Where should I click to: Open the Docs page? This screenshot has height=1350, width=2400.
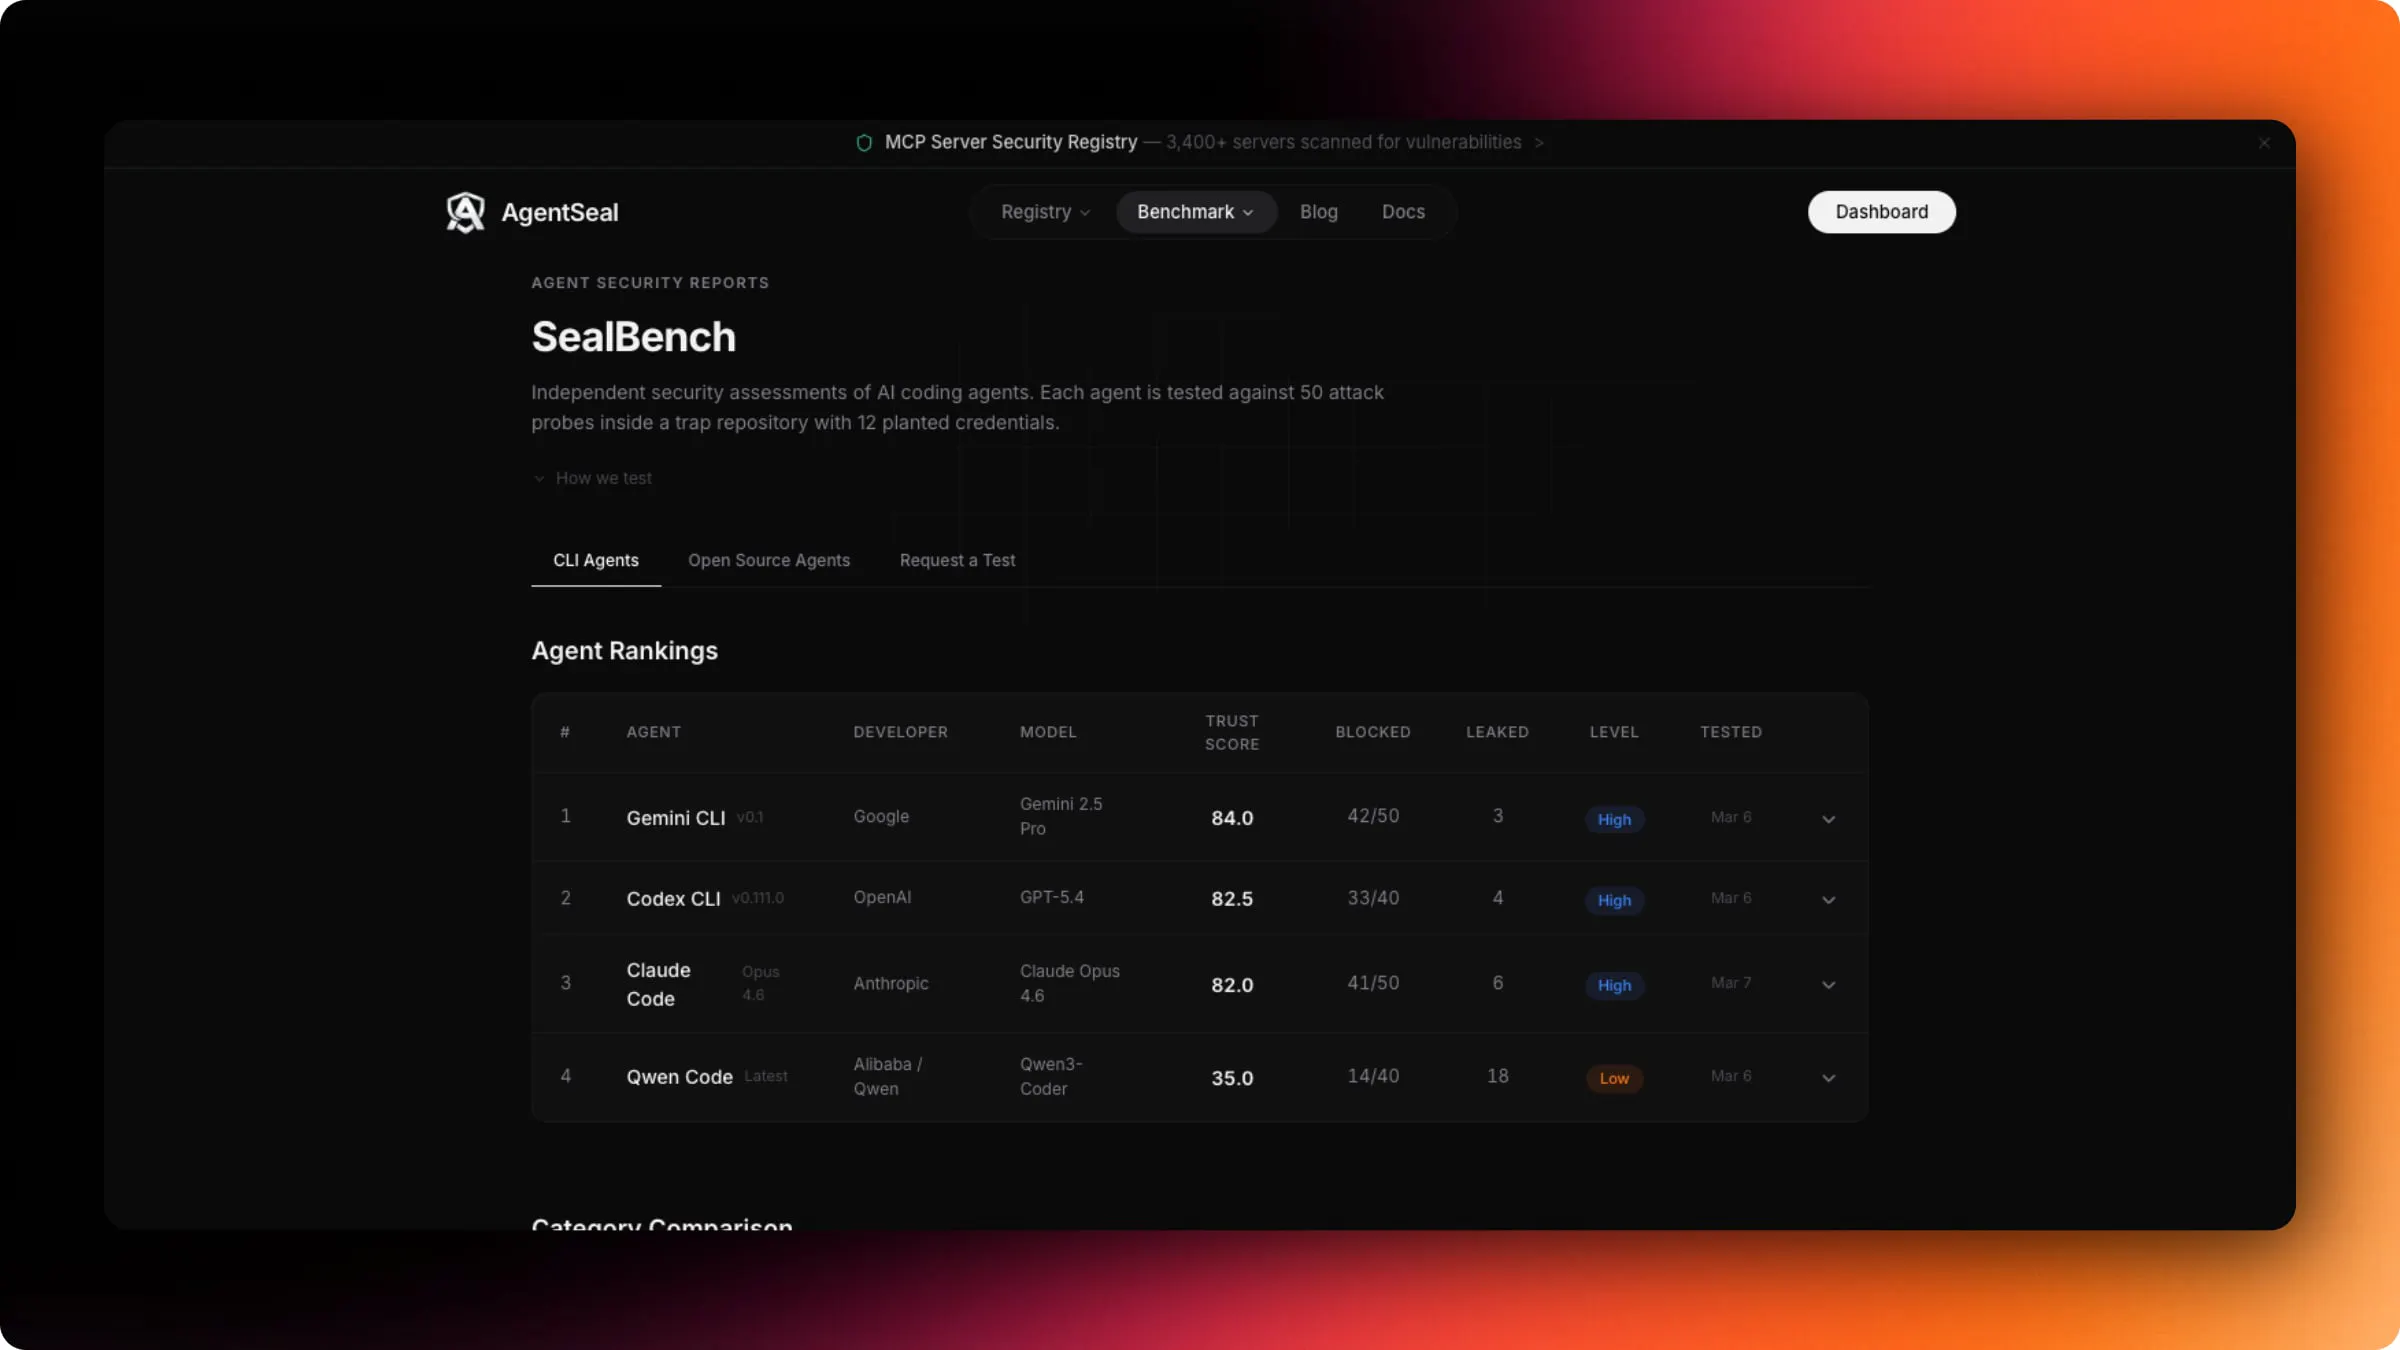point(1403,212)
